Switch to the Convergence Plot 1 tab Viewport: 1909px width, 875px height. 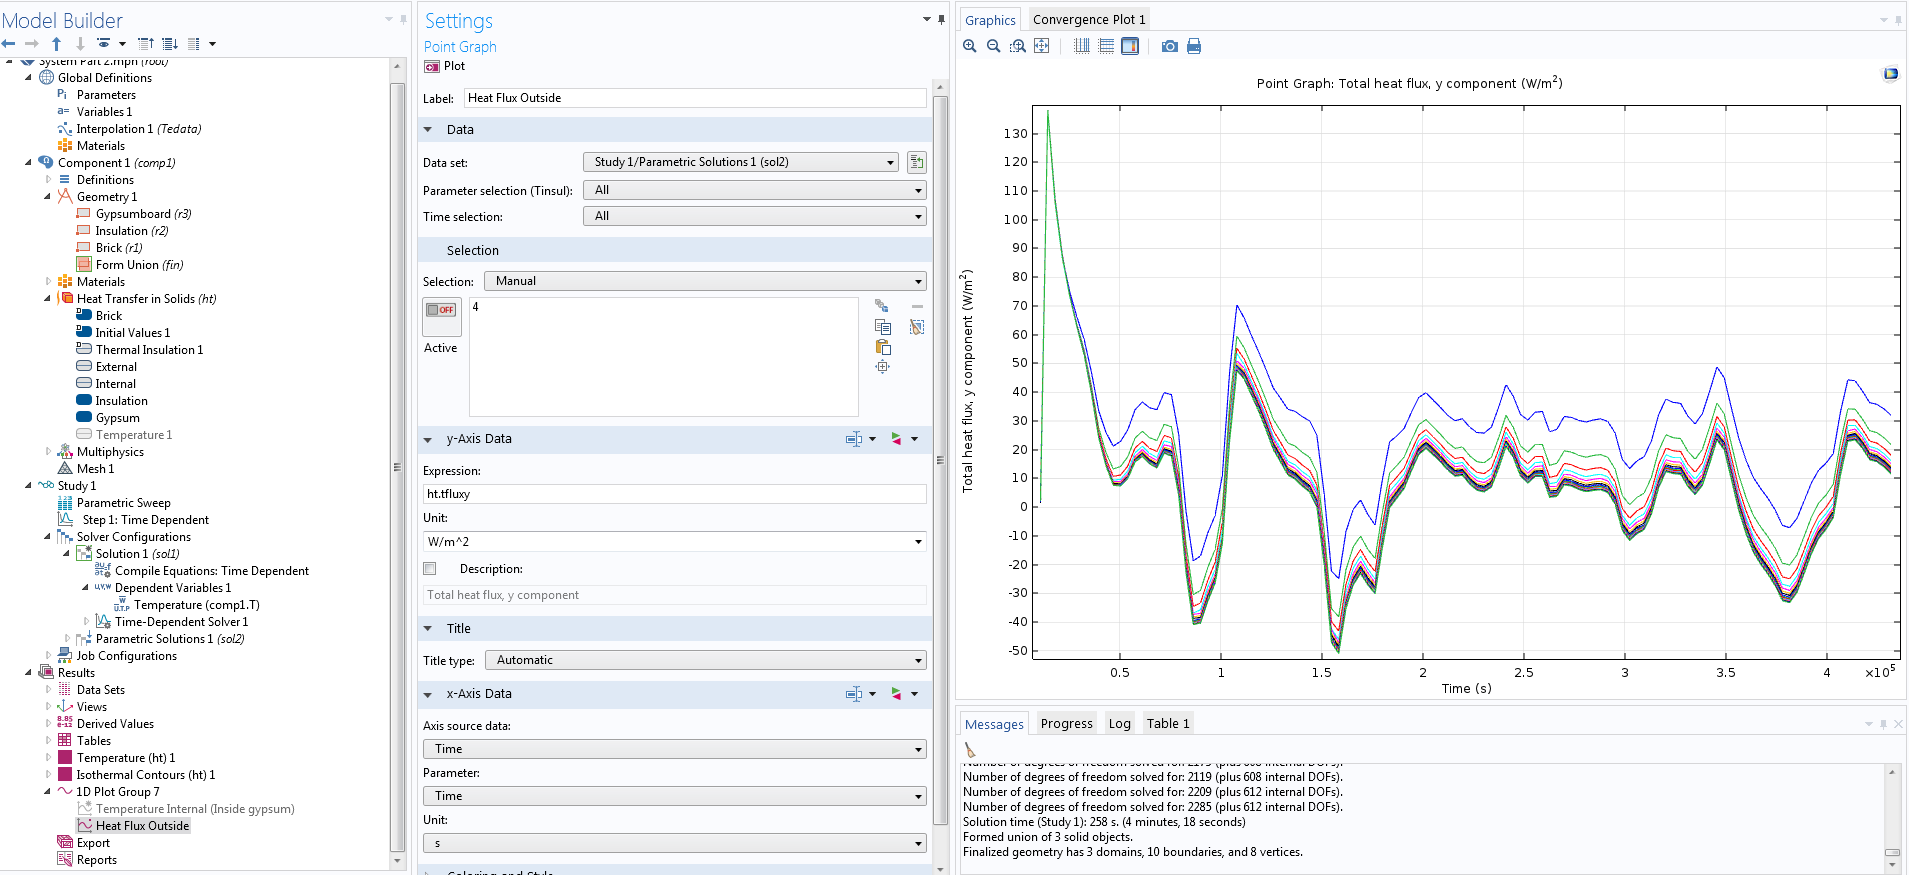click(1088, 19)
